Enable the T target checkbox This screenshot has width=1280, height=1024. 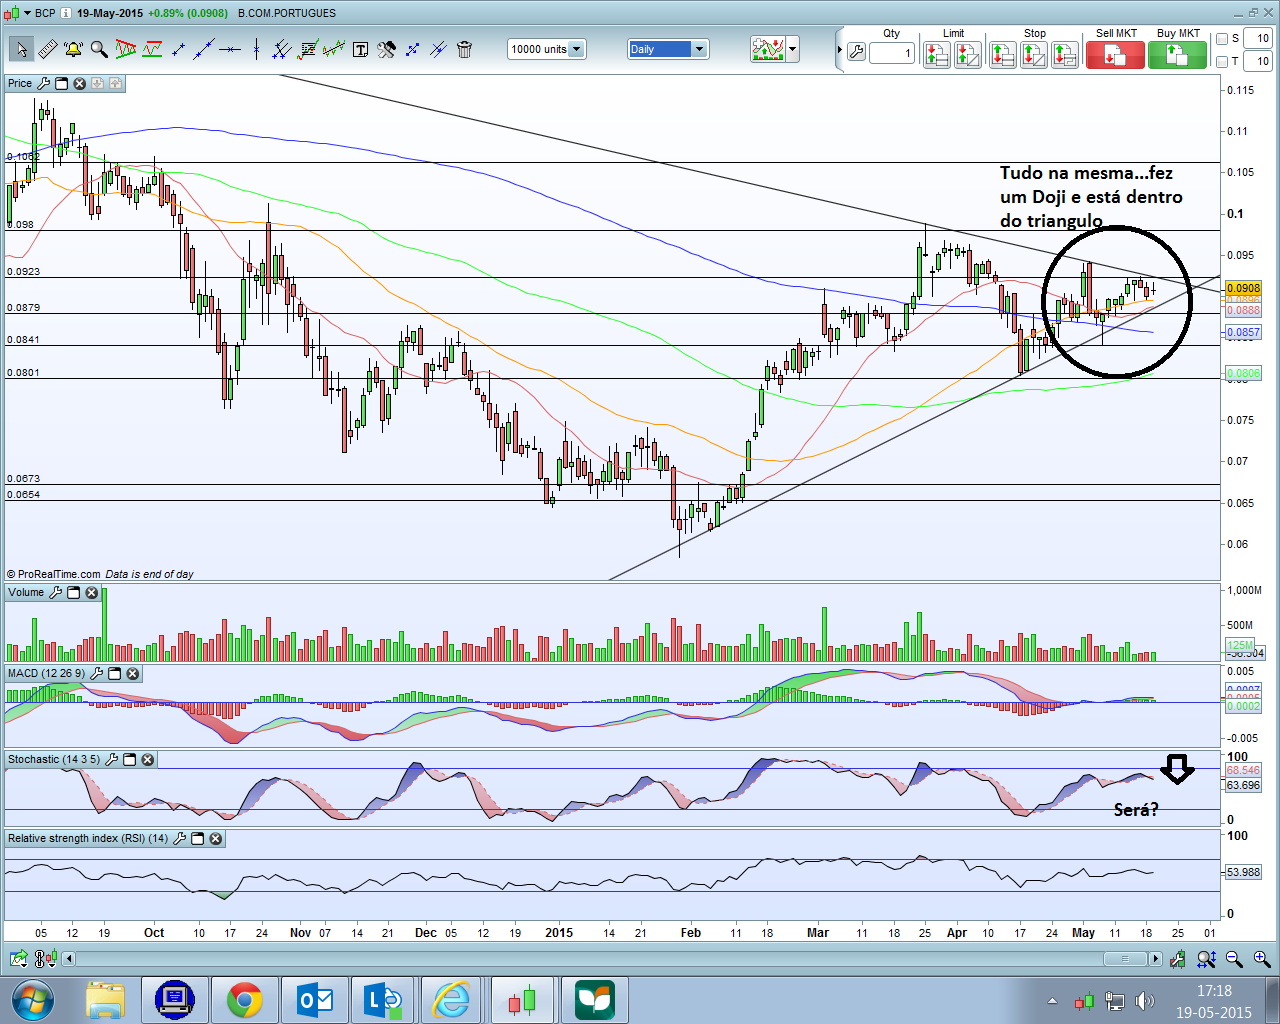(x=1221, y=61)
